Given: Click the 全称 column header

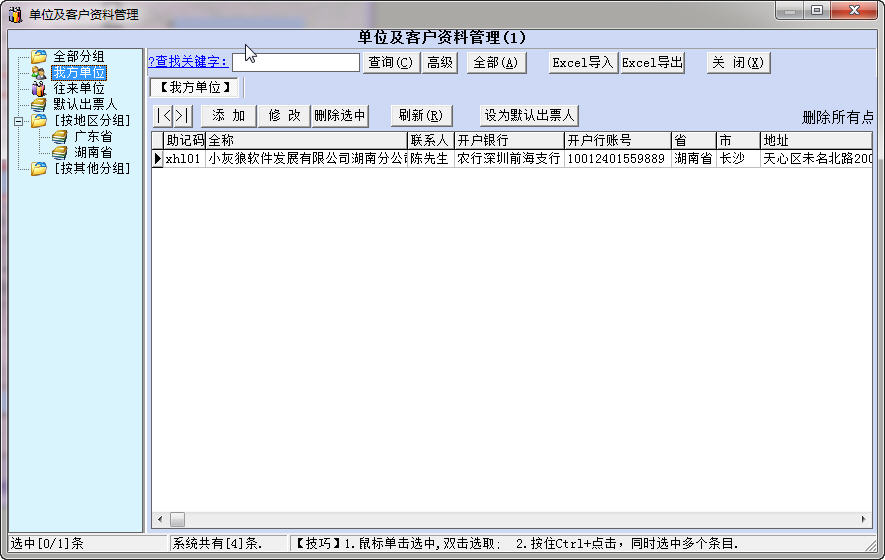Looking at the screenshot, I should click(305, 141).
